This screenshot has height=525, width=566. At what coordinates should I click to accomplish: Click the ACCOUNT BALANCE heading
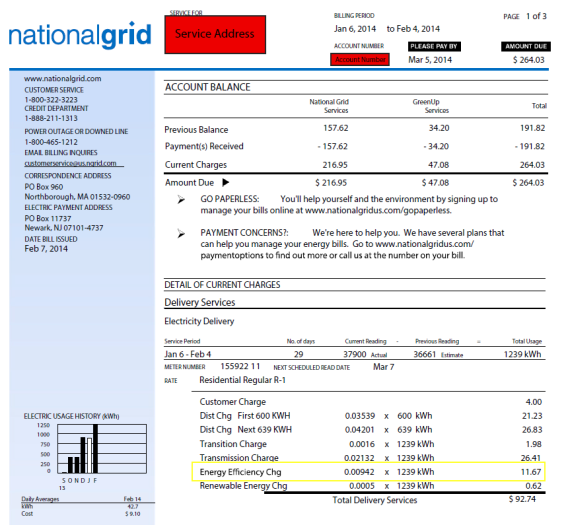coord(208,87)
